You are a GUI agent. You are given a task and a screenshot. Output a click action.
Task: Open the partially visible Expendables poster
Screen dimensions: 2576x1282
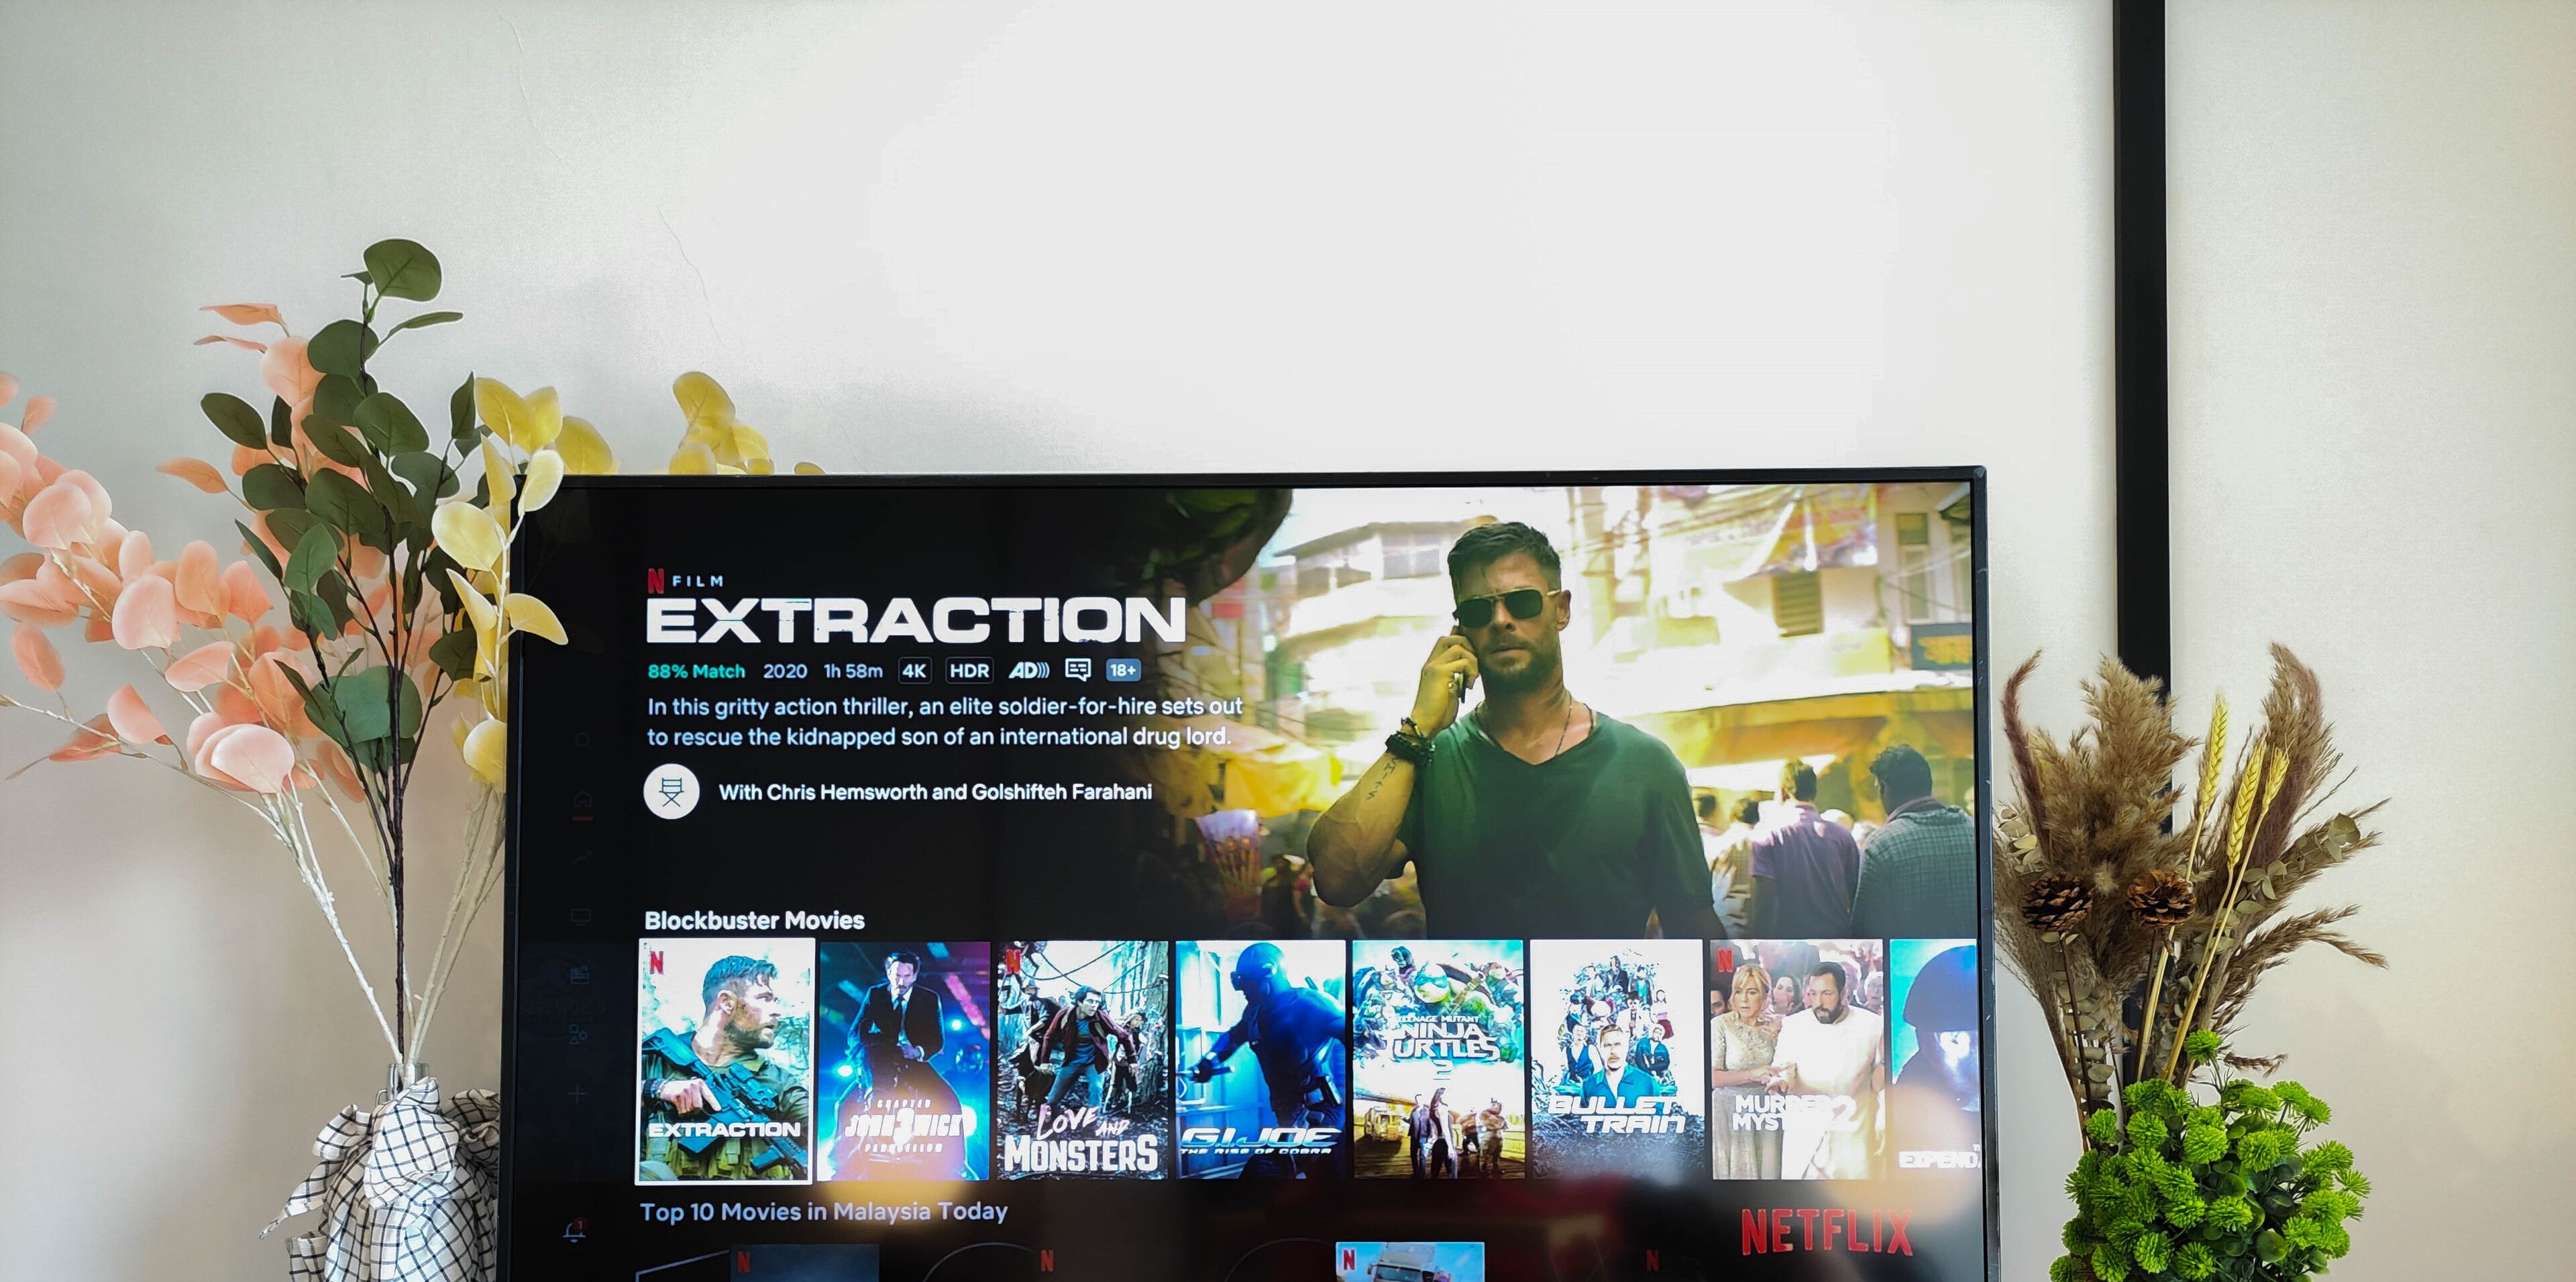point(1934,1058)
